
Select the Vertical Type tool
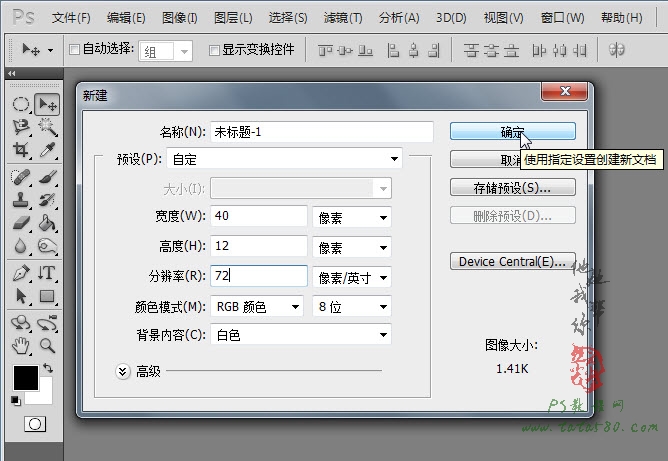pos(47,273)
